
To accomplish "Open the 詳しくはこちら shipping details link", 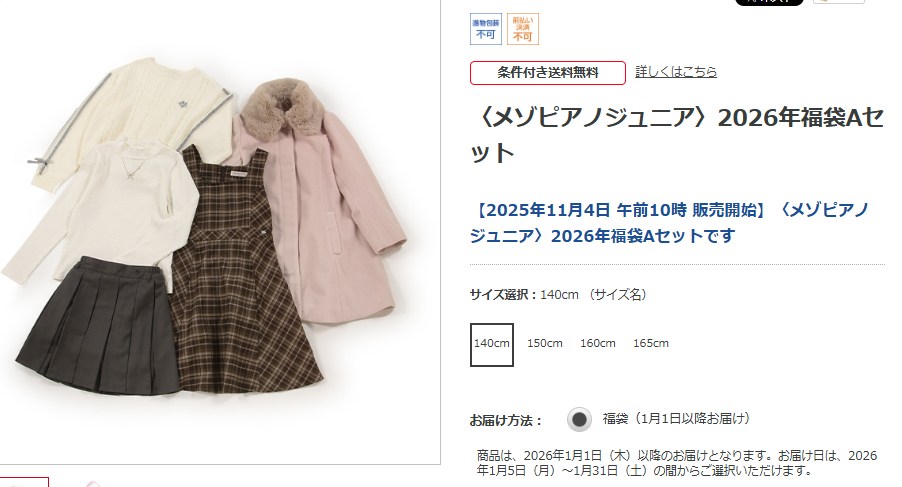I will [x=676, y=72].
